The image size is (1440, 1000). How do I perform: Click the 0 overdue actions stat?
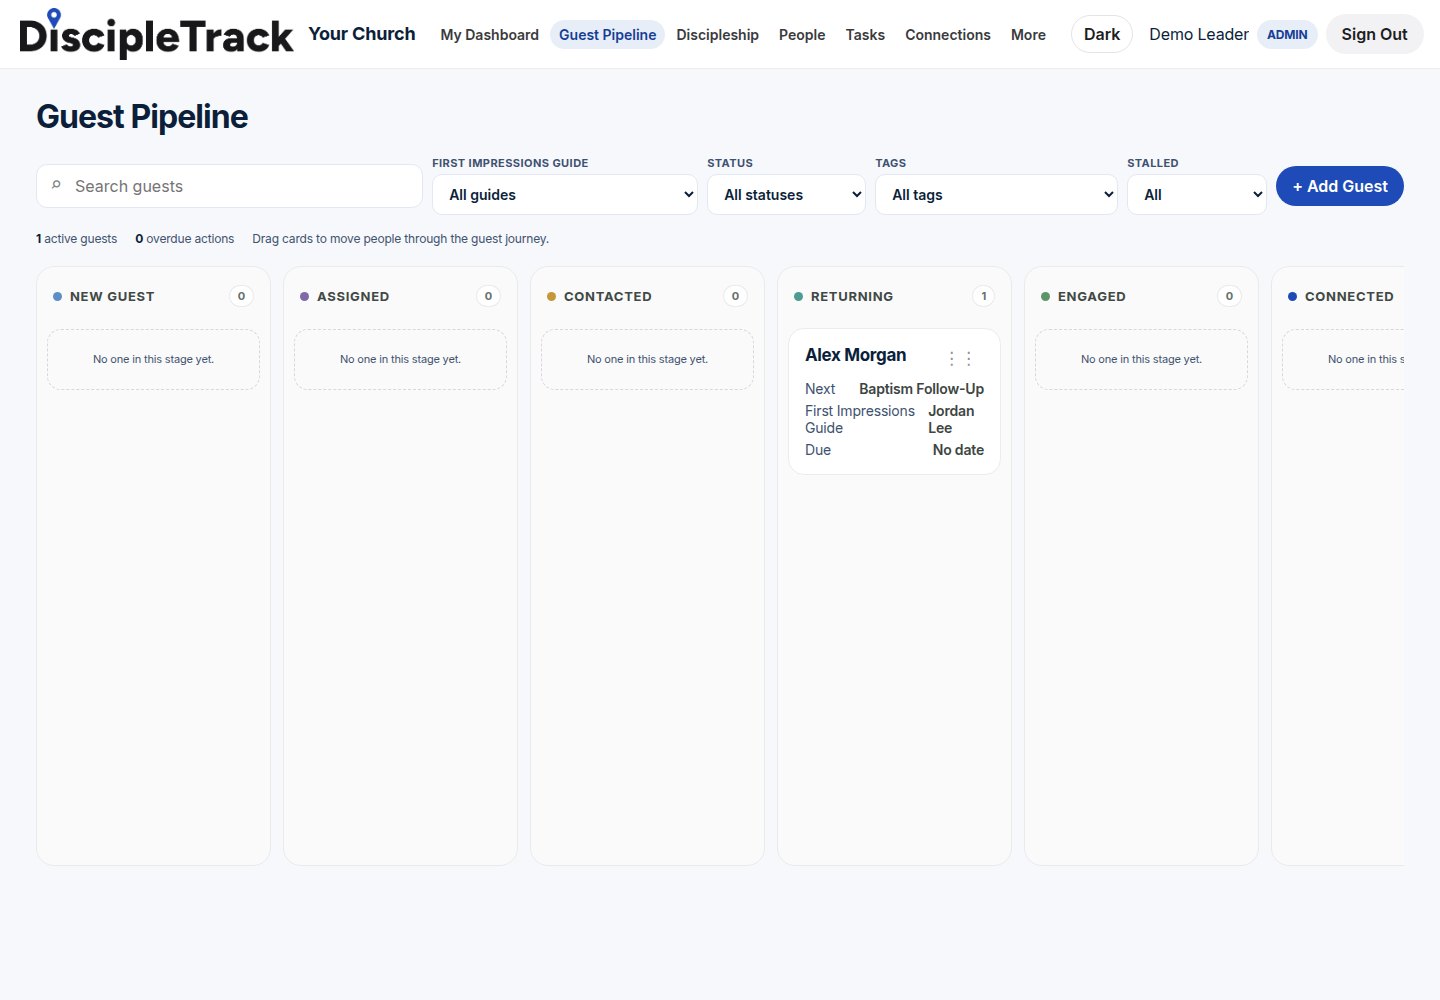pyautogui.click(x=185, y=239)
